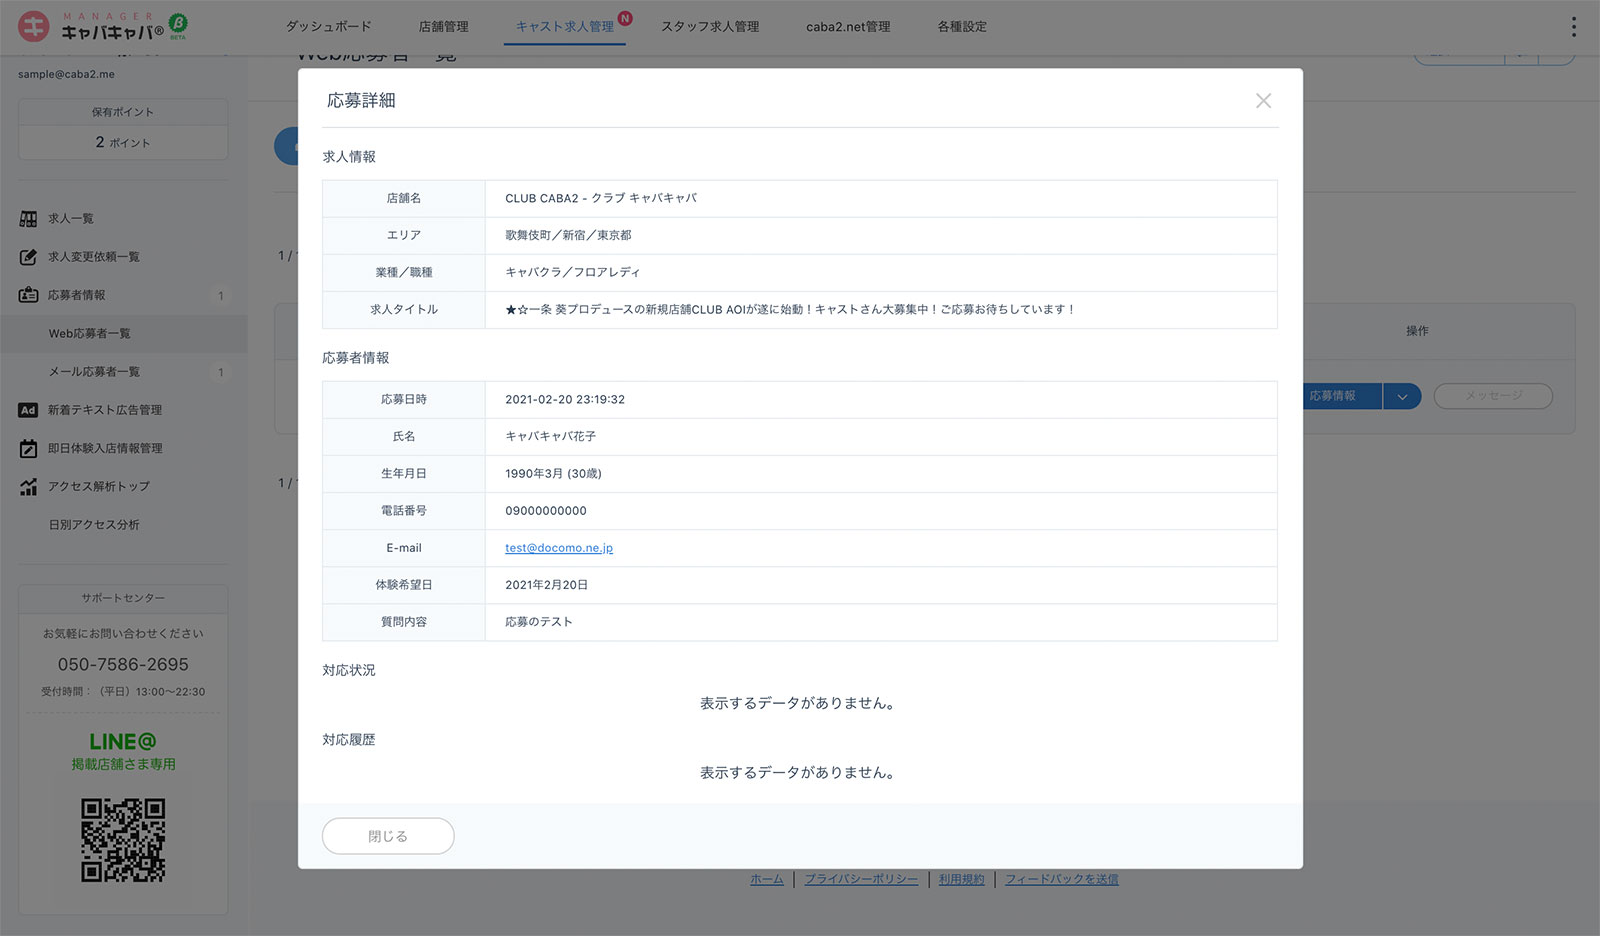Click the 求人一覧 building icon in sidebar
The image size is (1600, 936).
(x=28, y=219)
